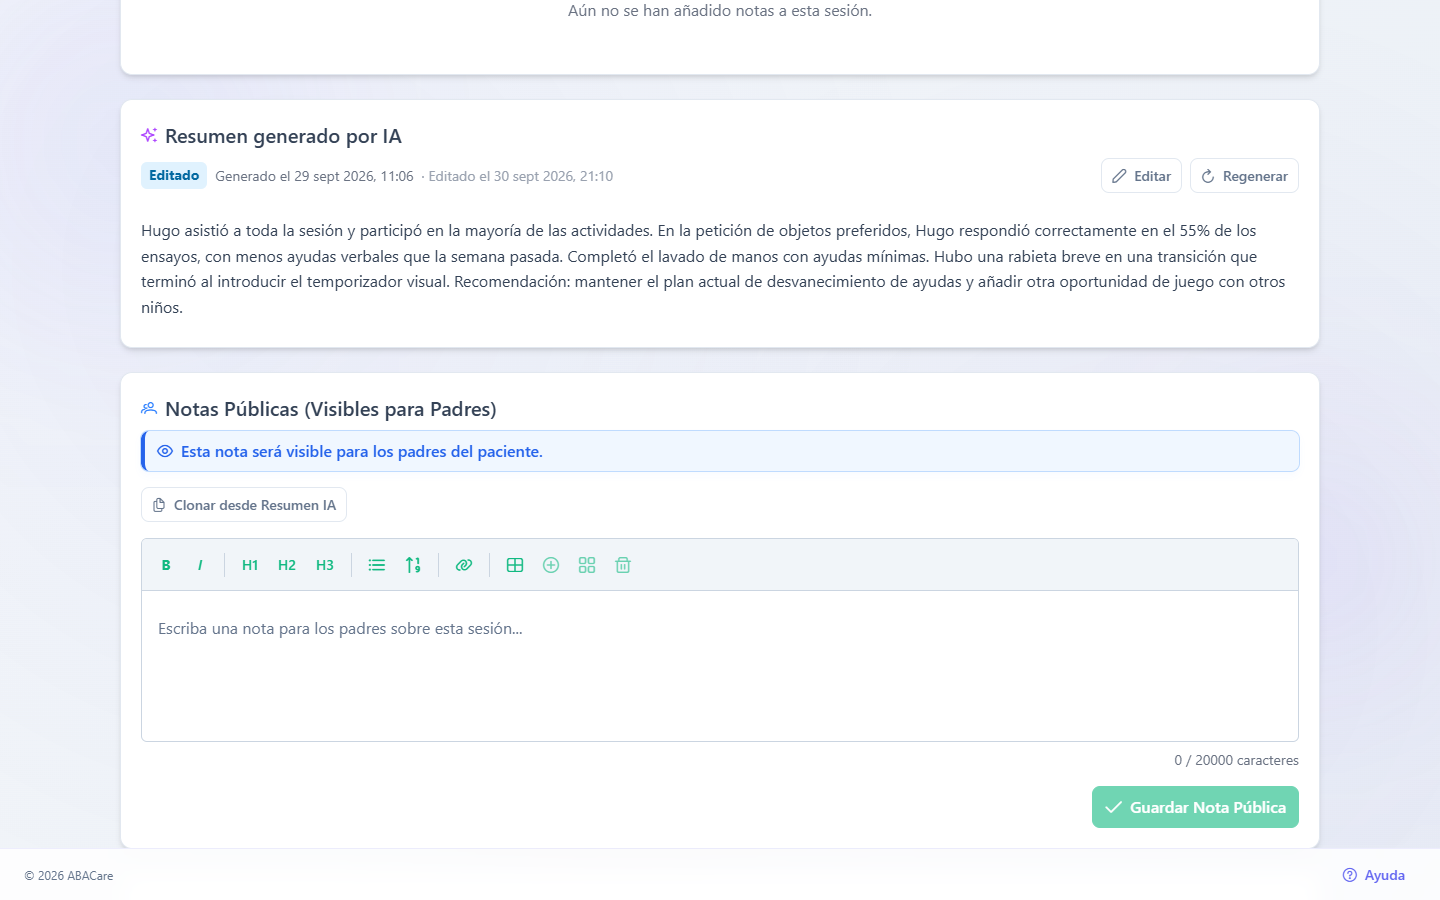The height and width of the screenshot is (900, 1440).
Task: Apply H2 heading style
Action: pos(287,565)
